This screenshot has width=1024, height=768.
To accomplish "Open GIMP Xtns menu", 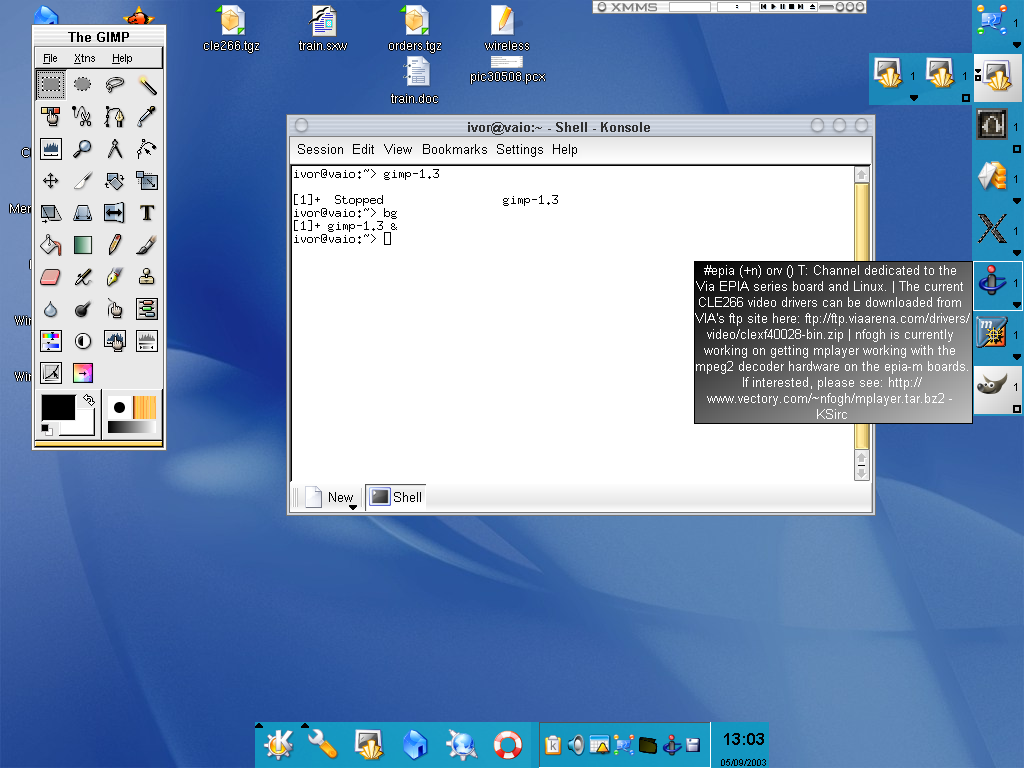I will point(85,58).
